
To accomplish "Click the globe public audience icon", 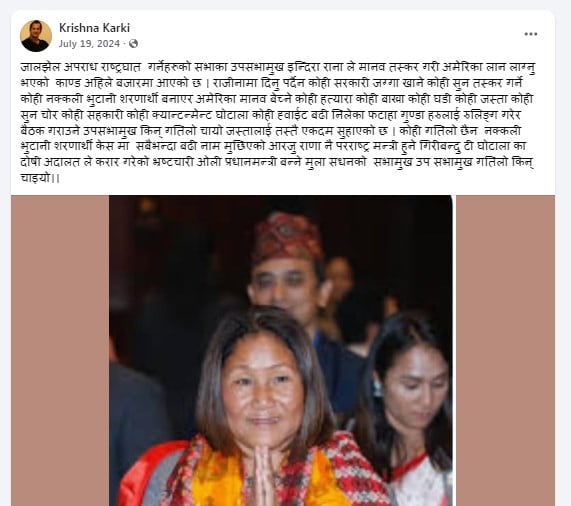I will coord(134,44).
